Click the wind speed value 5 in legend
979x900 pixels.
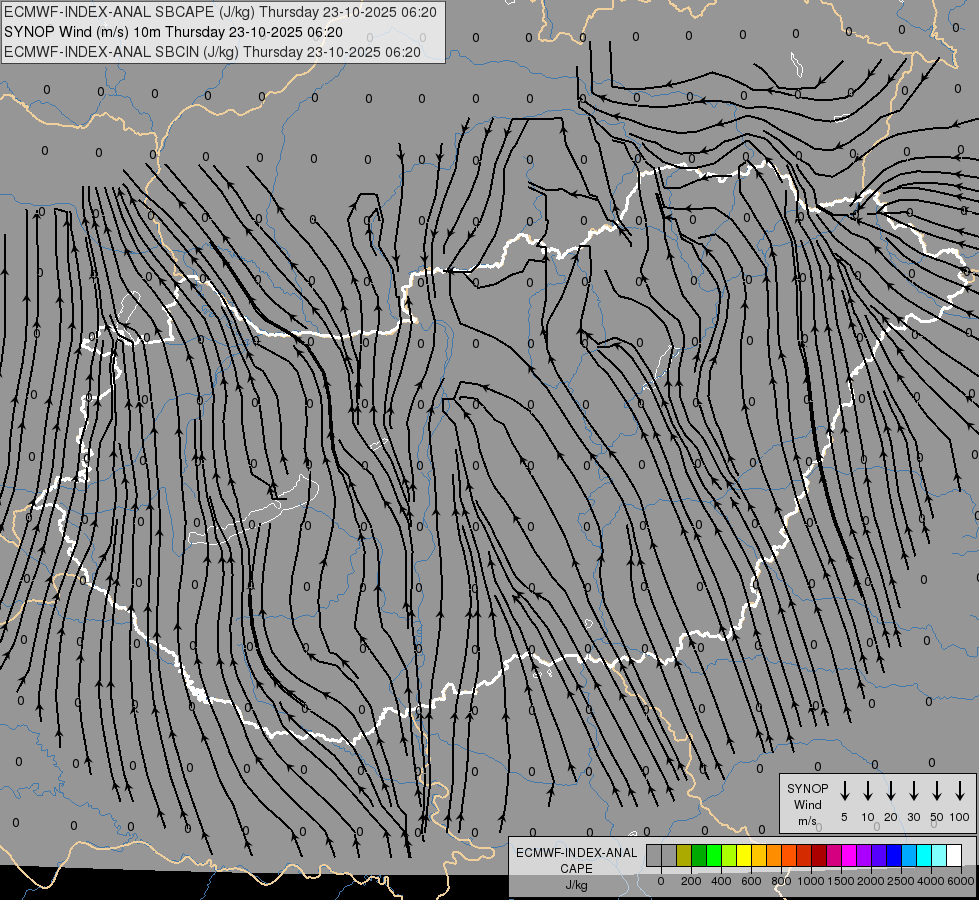[x=844, y=817]
